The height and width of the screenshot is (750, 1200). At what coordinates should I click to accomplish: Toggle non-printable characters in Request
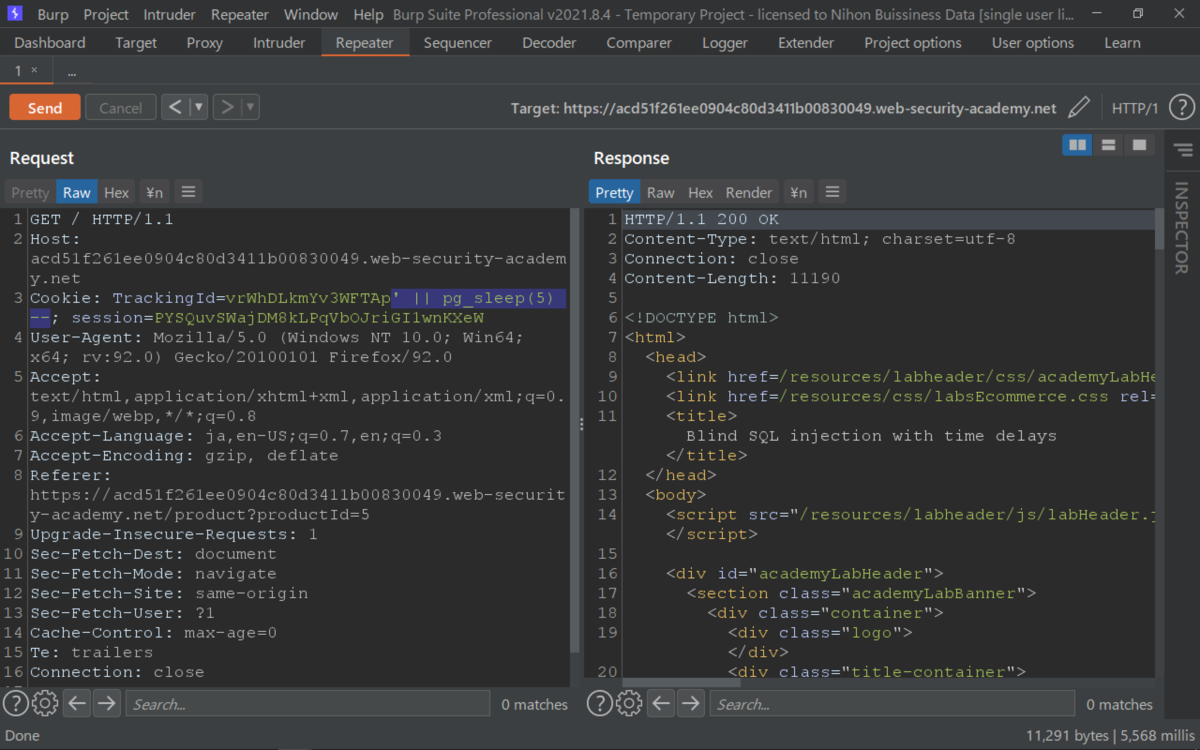pyautogui.click(x=154, y=192)
